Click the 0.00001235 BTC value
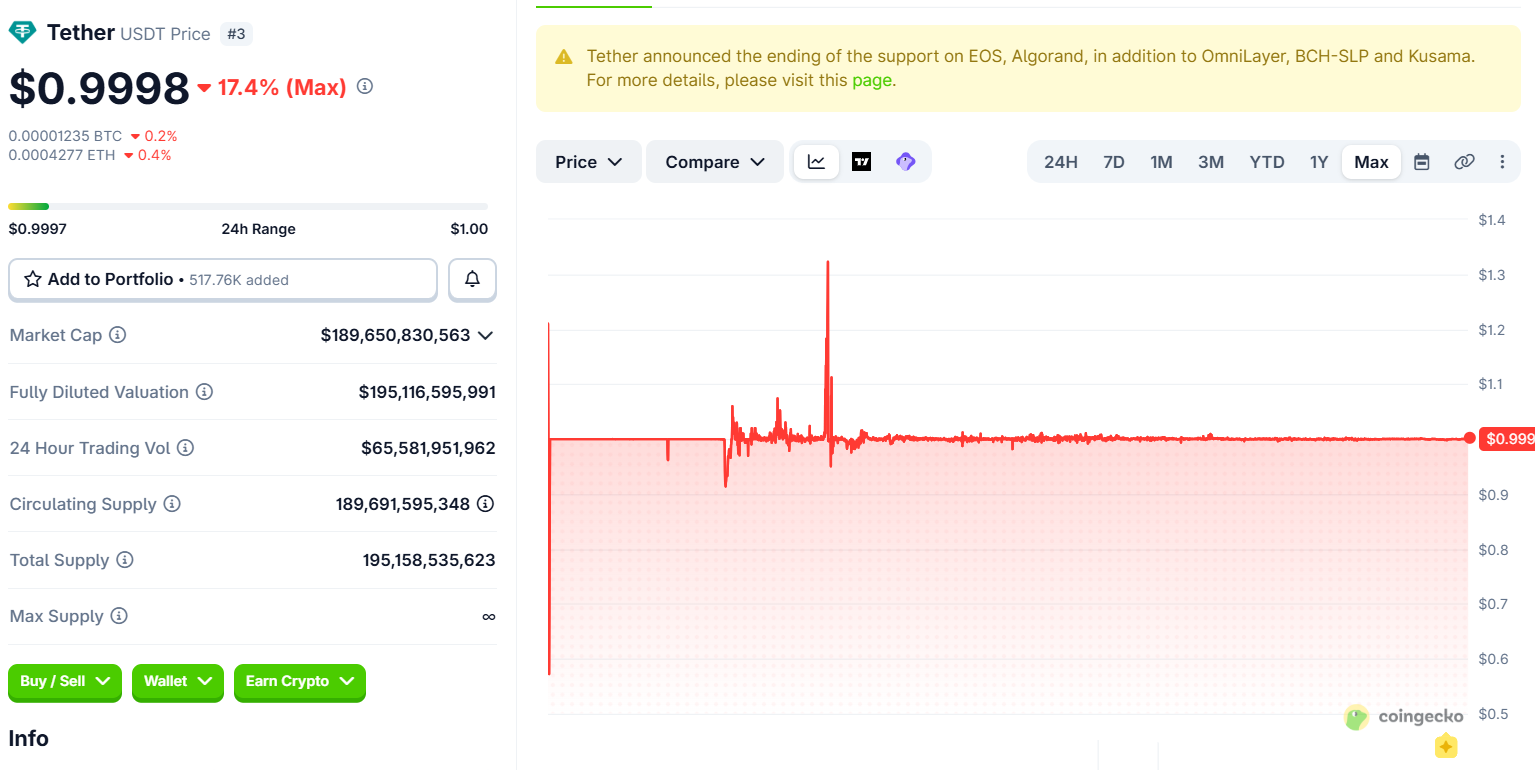Viewport: 1535px width, 770px height. tap(65, 136)
